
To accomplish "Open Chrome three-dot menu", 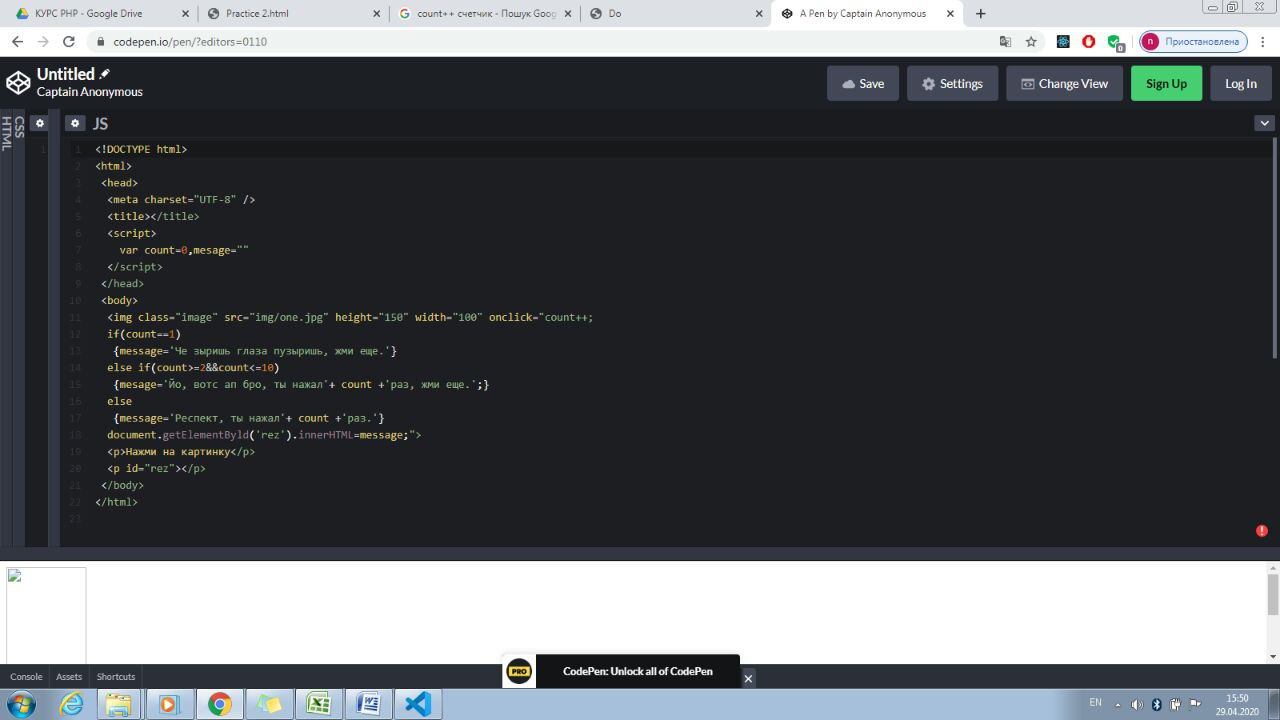I will coord(1264,42).
